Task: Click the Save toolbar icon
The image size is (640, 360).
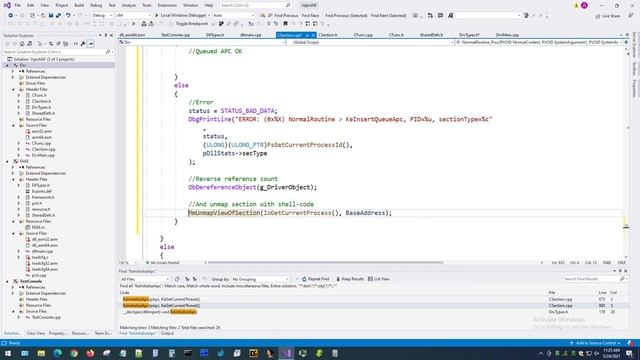Action: tap(51, 16)
